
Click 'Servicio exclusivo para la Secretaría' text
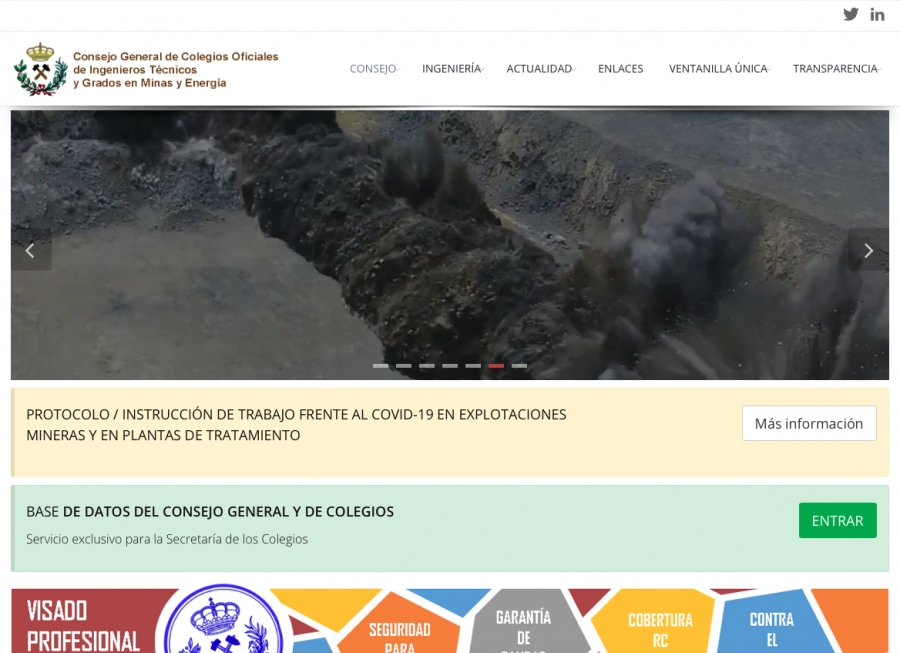pos(167,539)
